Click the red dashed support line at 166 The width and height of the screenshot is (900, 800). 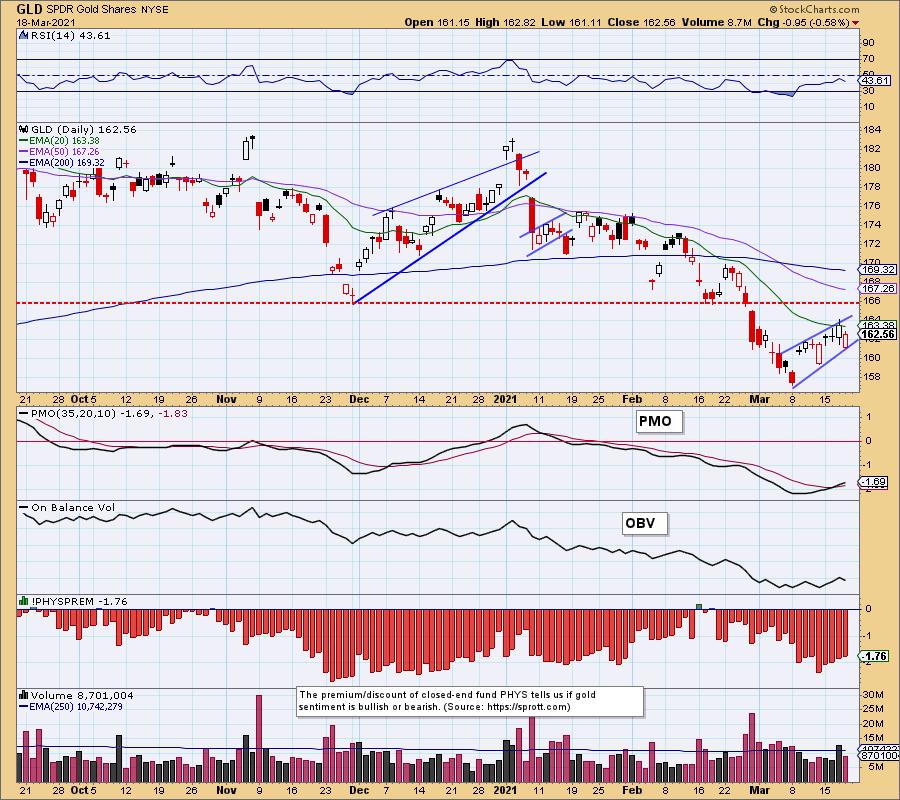pos(438,302)
